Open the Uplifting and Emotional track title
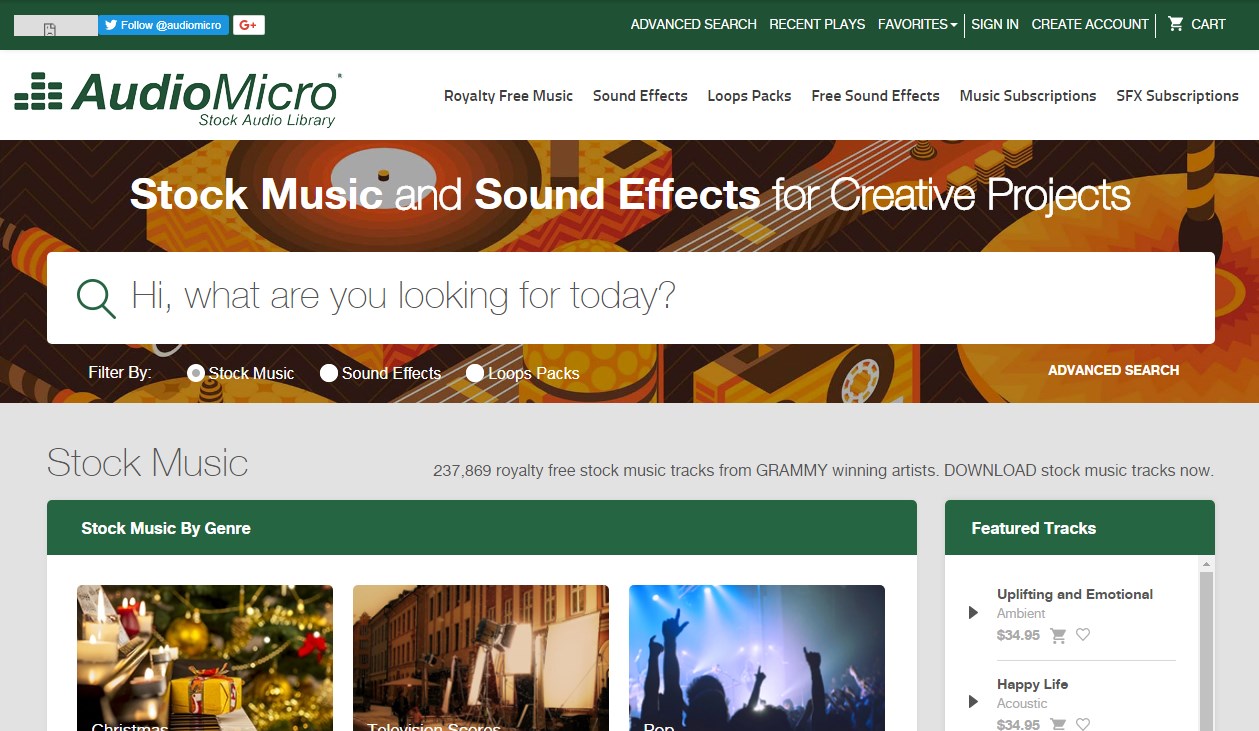Image resolution: width=1259 pixels, height=731 pixels. (1075, 594)
